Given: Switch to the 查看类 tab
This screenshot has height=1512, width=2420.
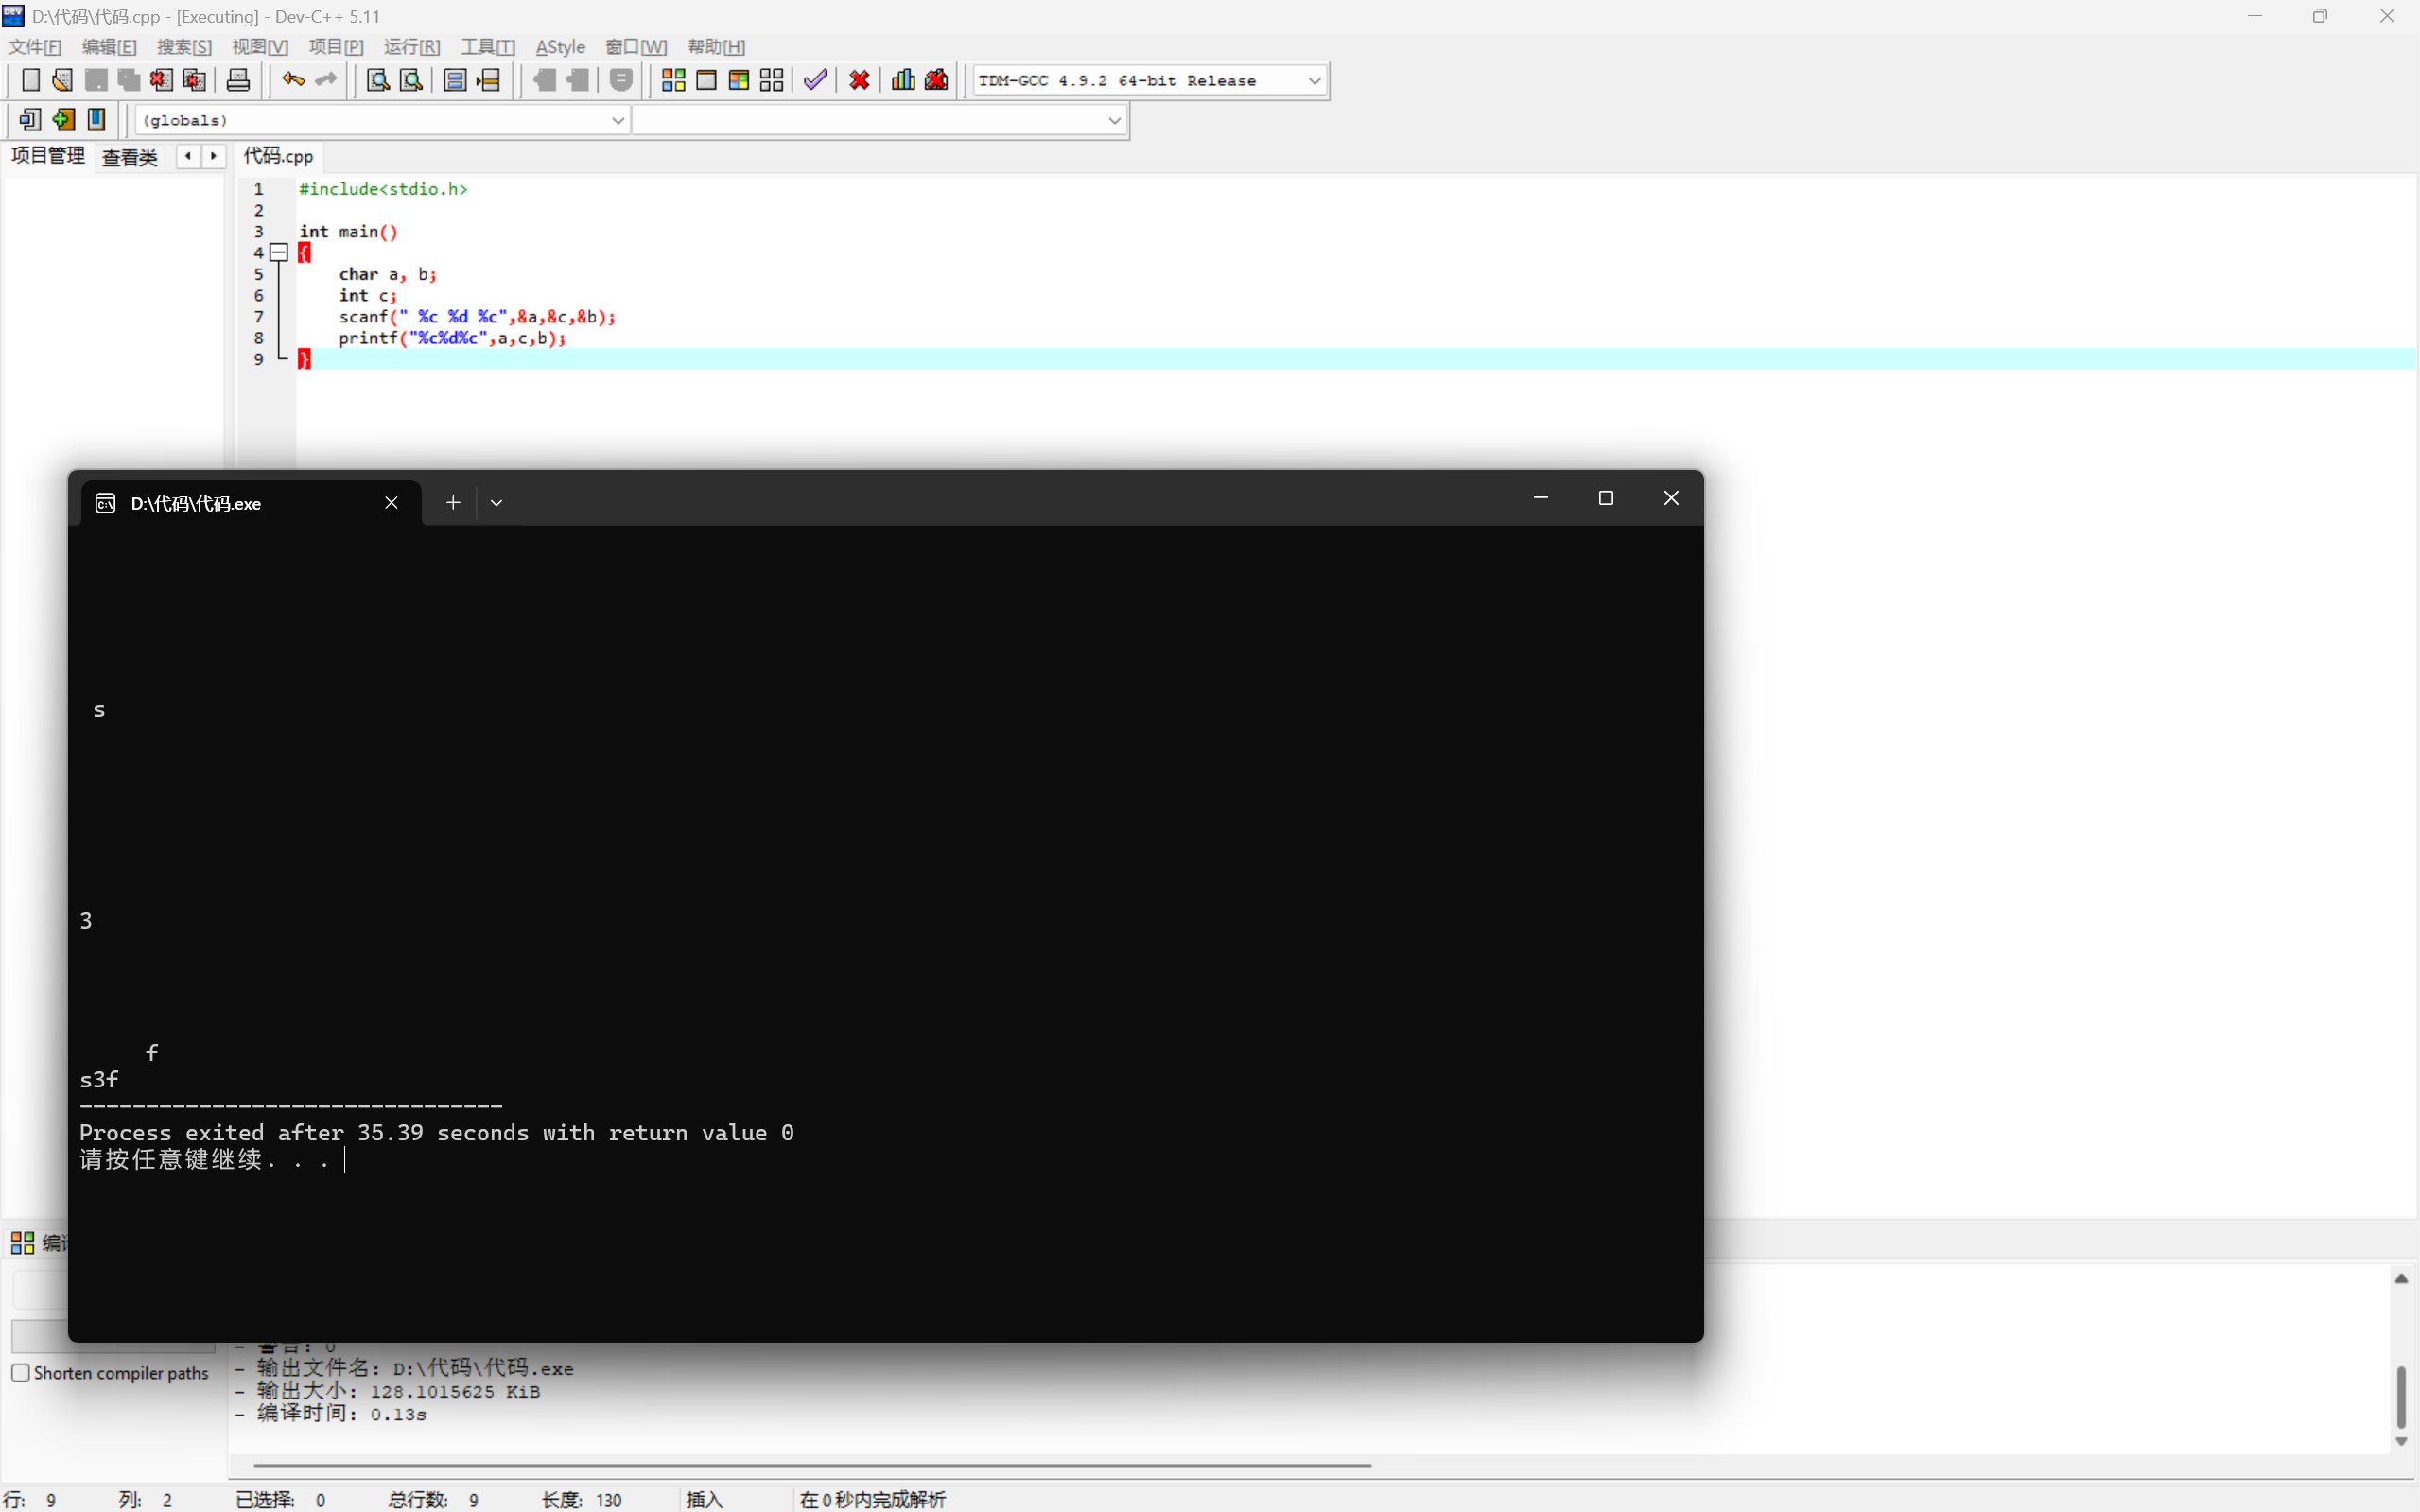Looking at the screenshot, I should coord(130,157).
